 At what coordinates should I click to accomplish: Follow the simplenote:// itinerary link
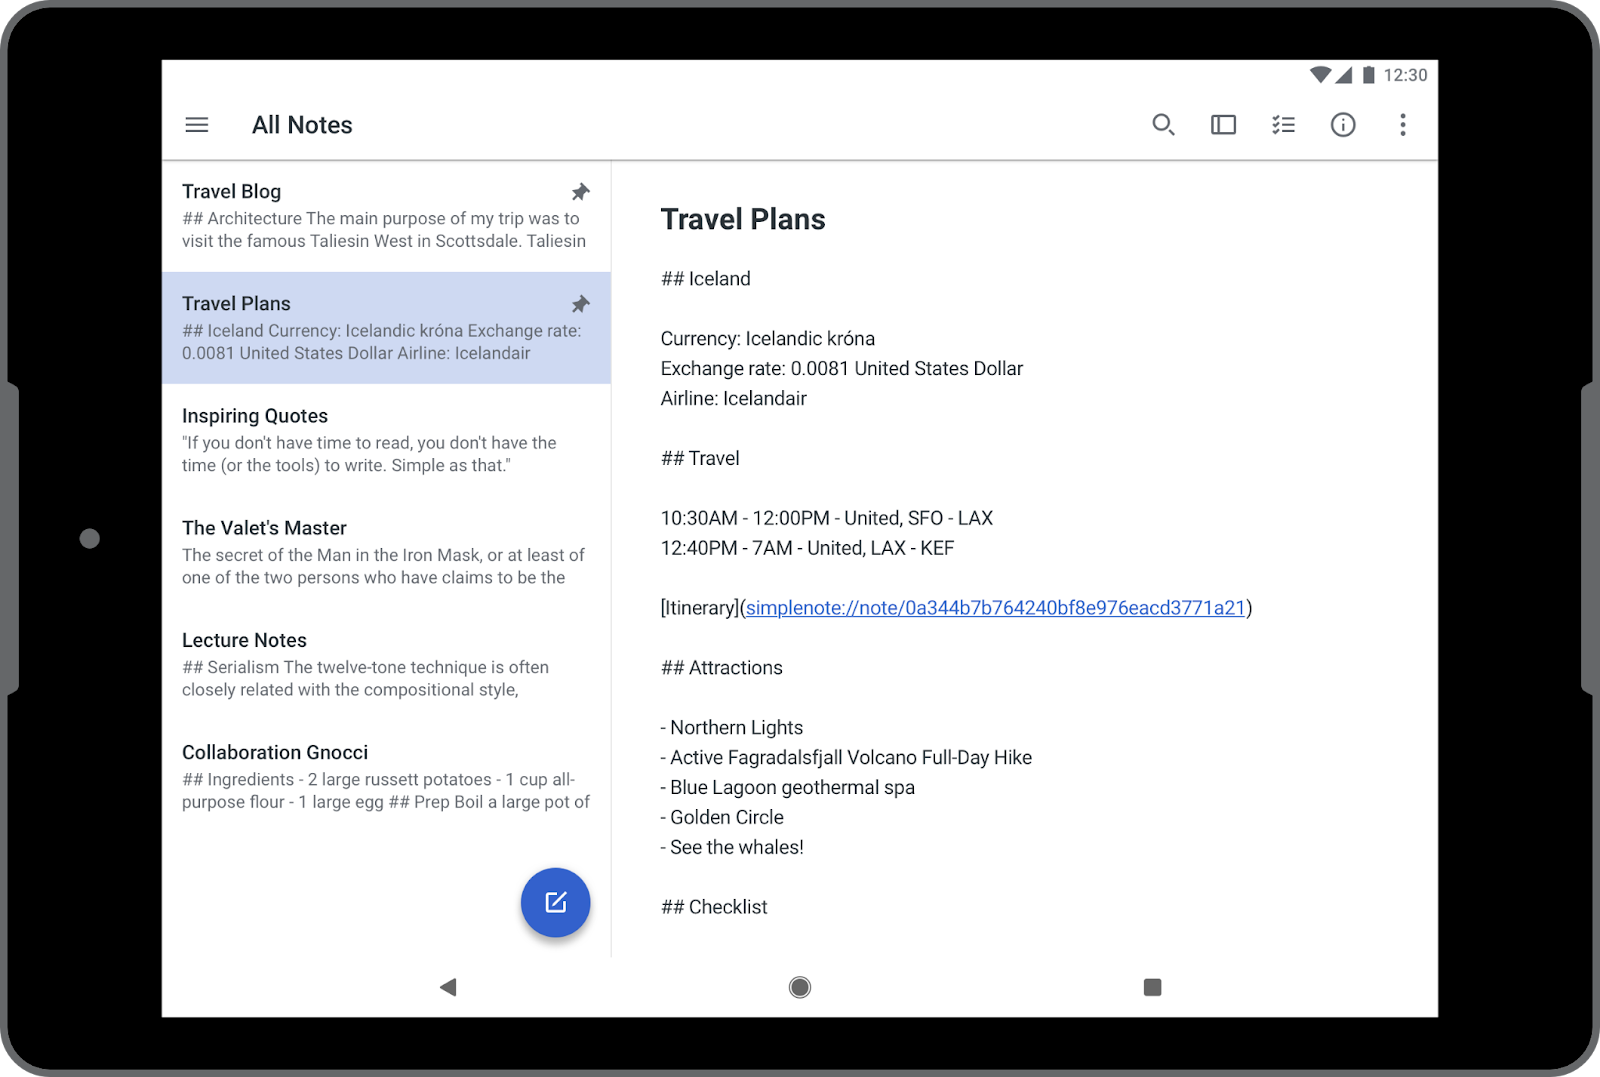(995, 608)
